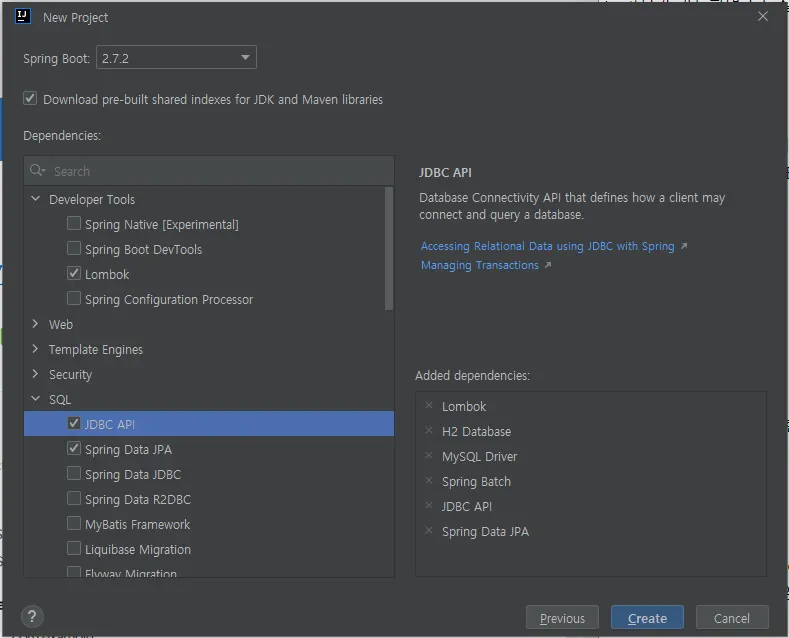
Task: Remove Spring Data JPA from added dependencies
Action: click(429, 531)
